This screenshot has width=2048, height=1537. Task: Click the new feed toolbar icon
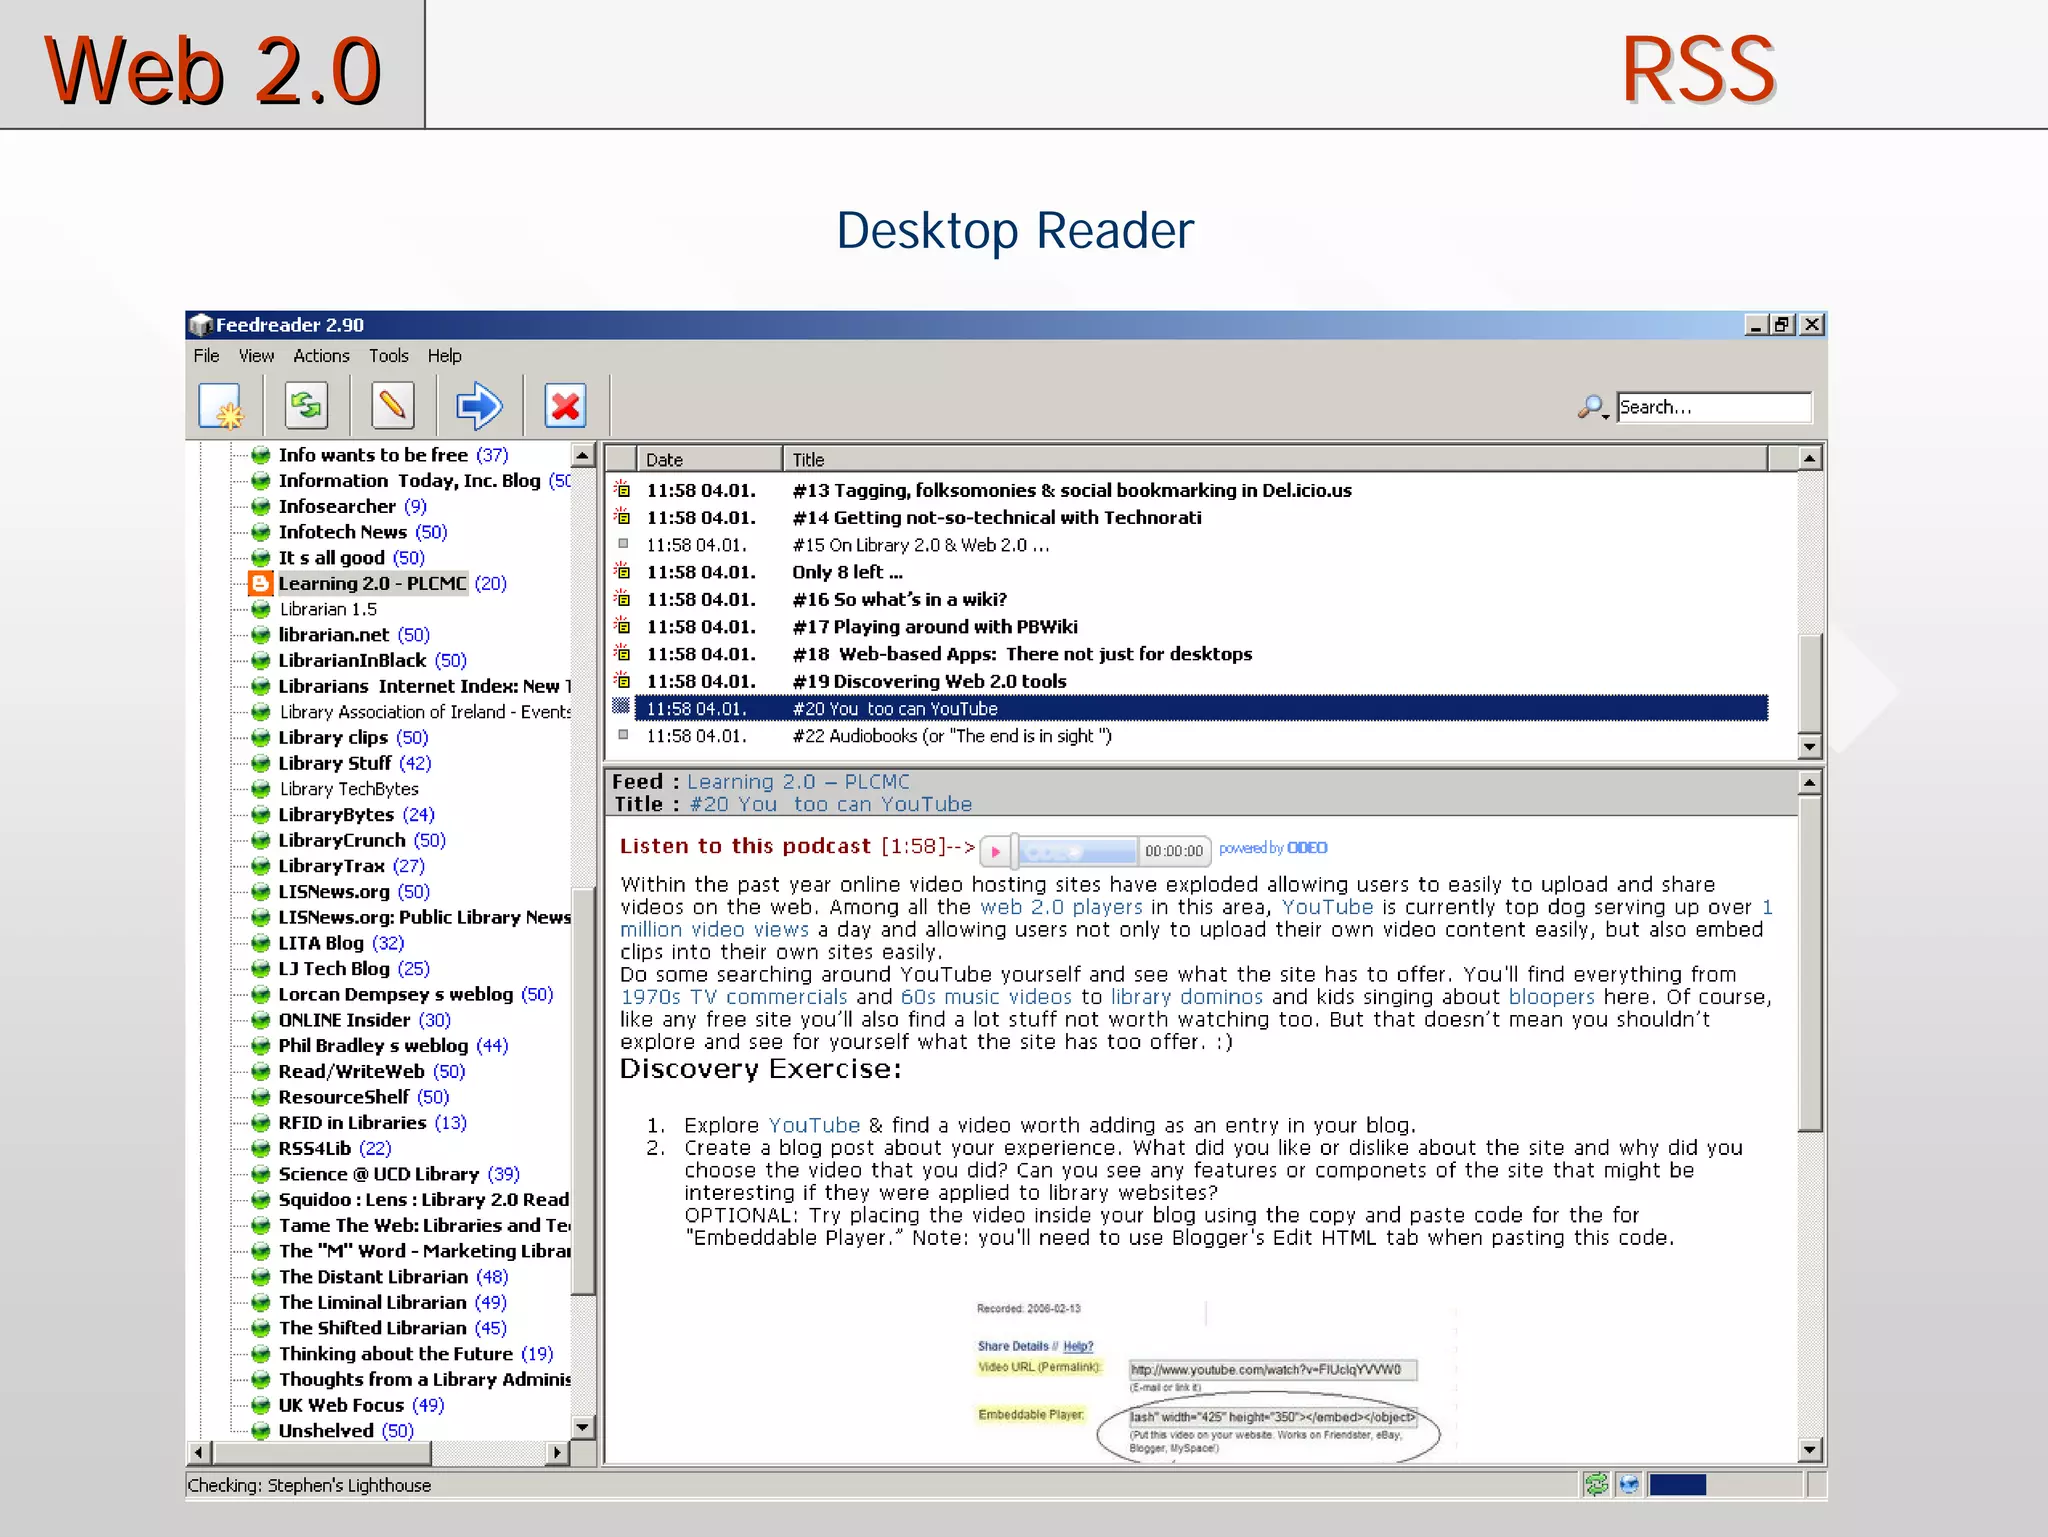tap(220, 406)
